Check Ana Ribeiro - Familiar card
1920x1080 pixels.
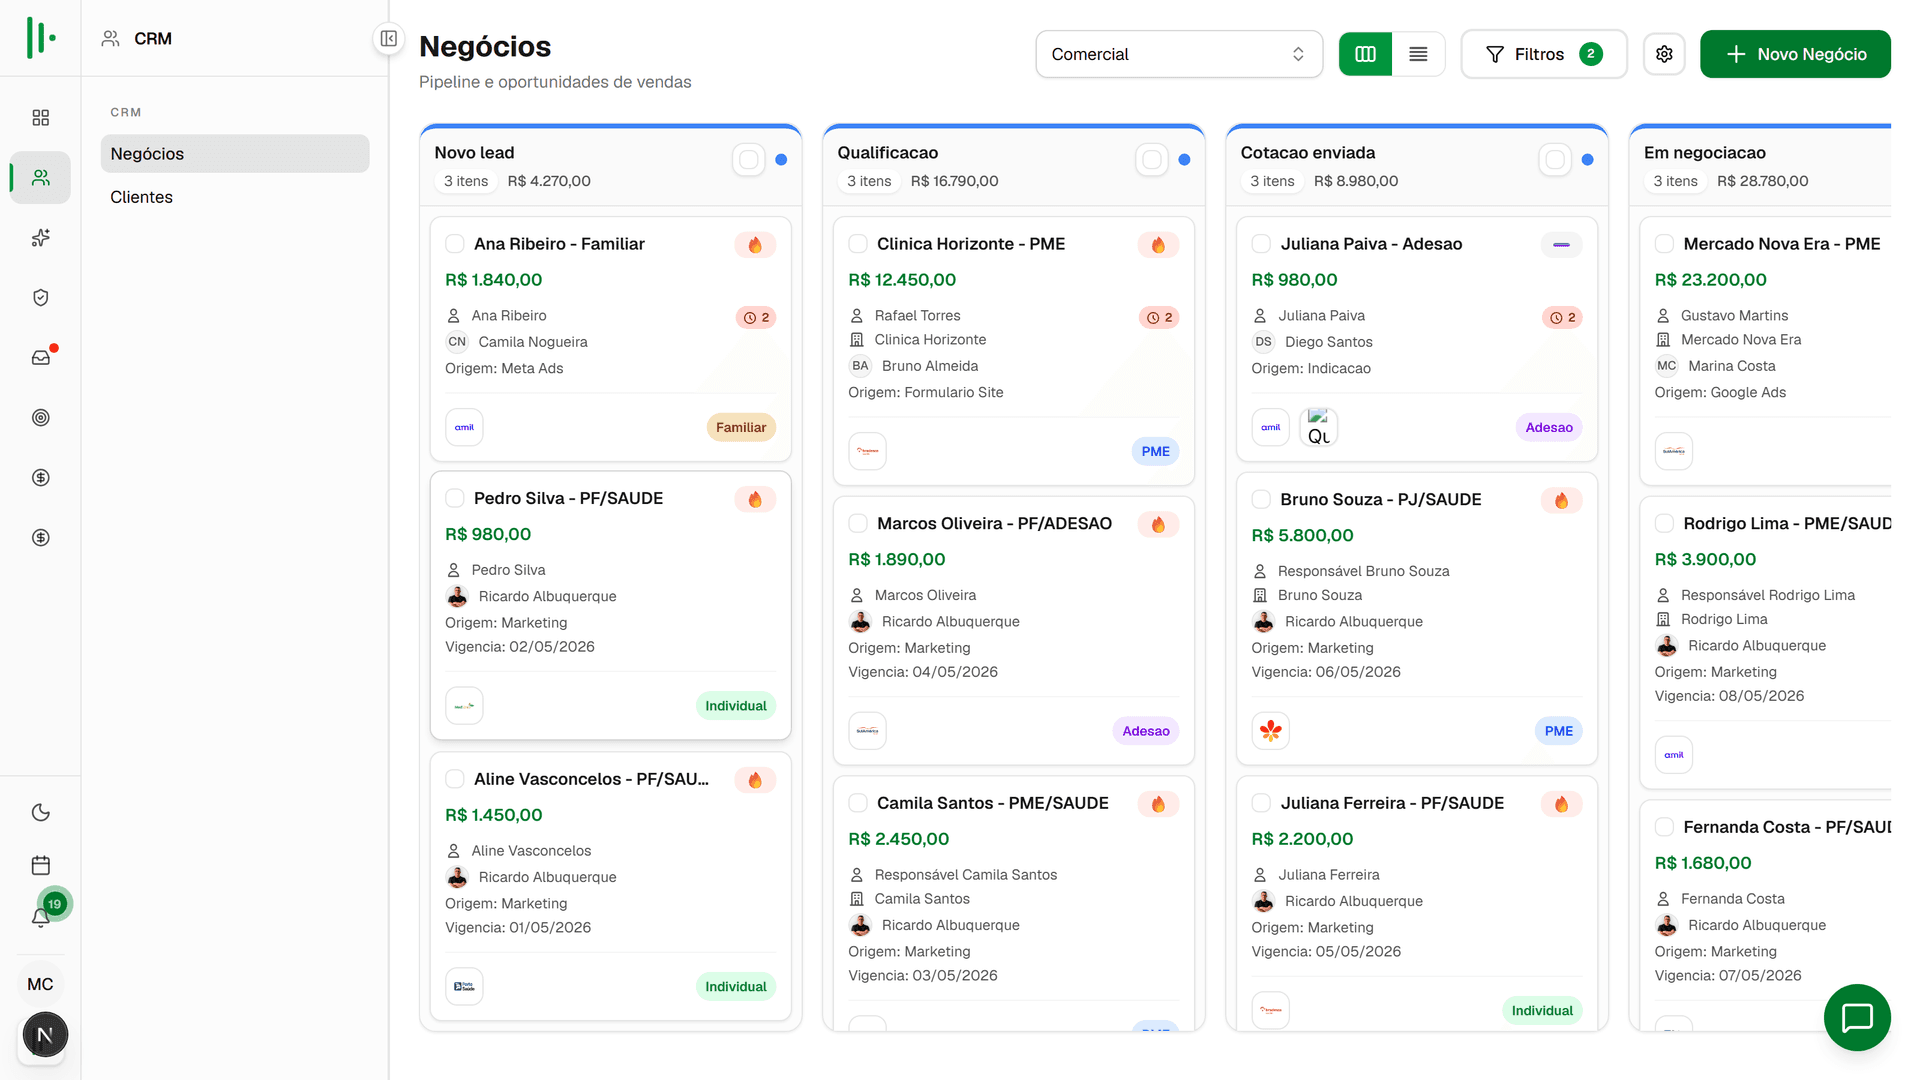point(455,244)
